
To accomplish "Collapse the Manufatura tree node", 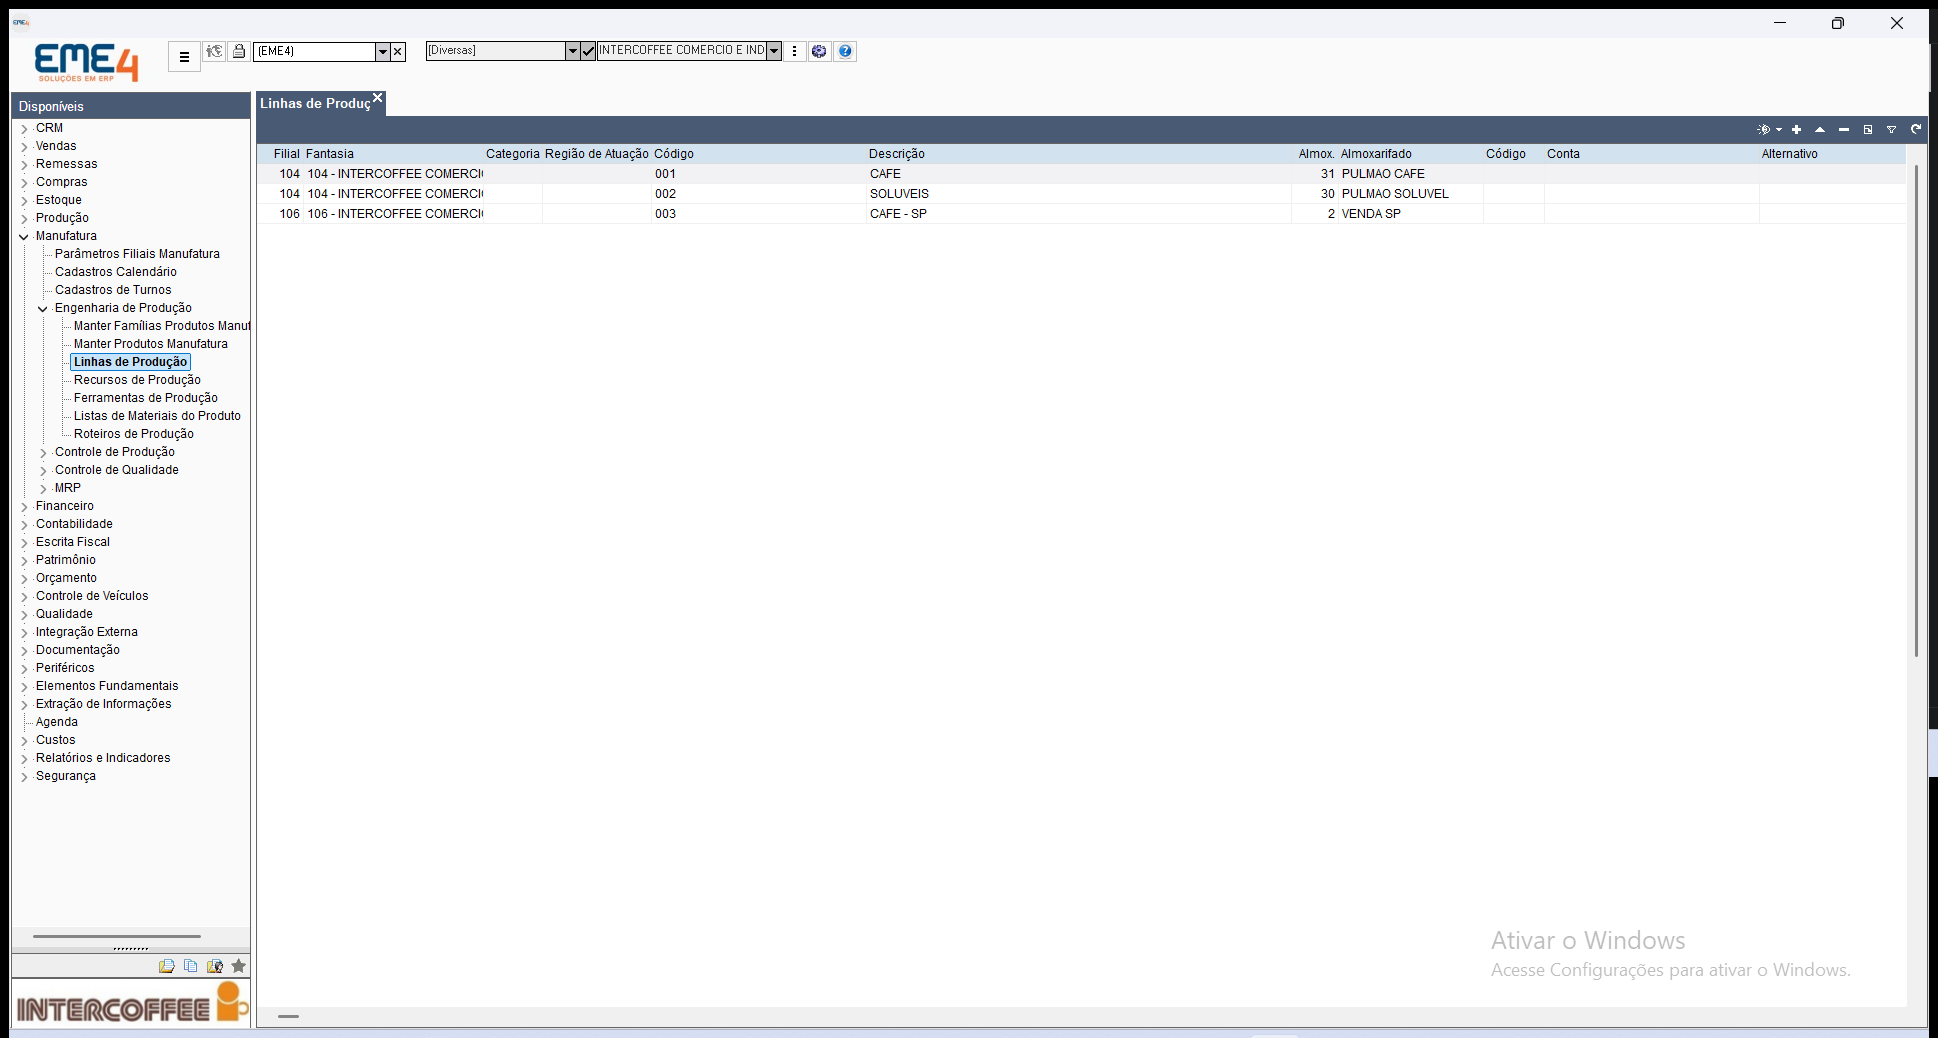I will tap(24, 237).
